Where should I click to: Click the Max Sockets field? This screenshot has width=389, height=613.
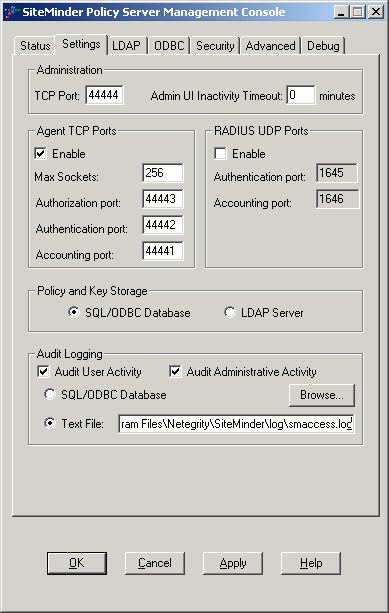coord(163,173)
